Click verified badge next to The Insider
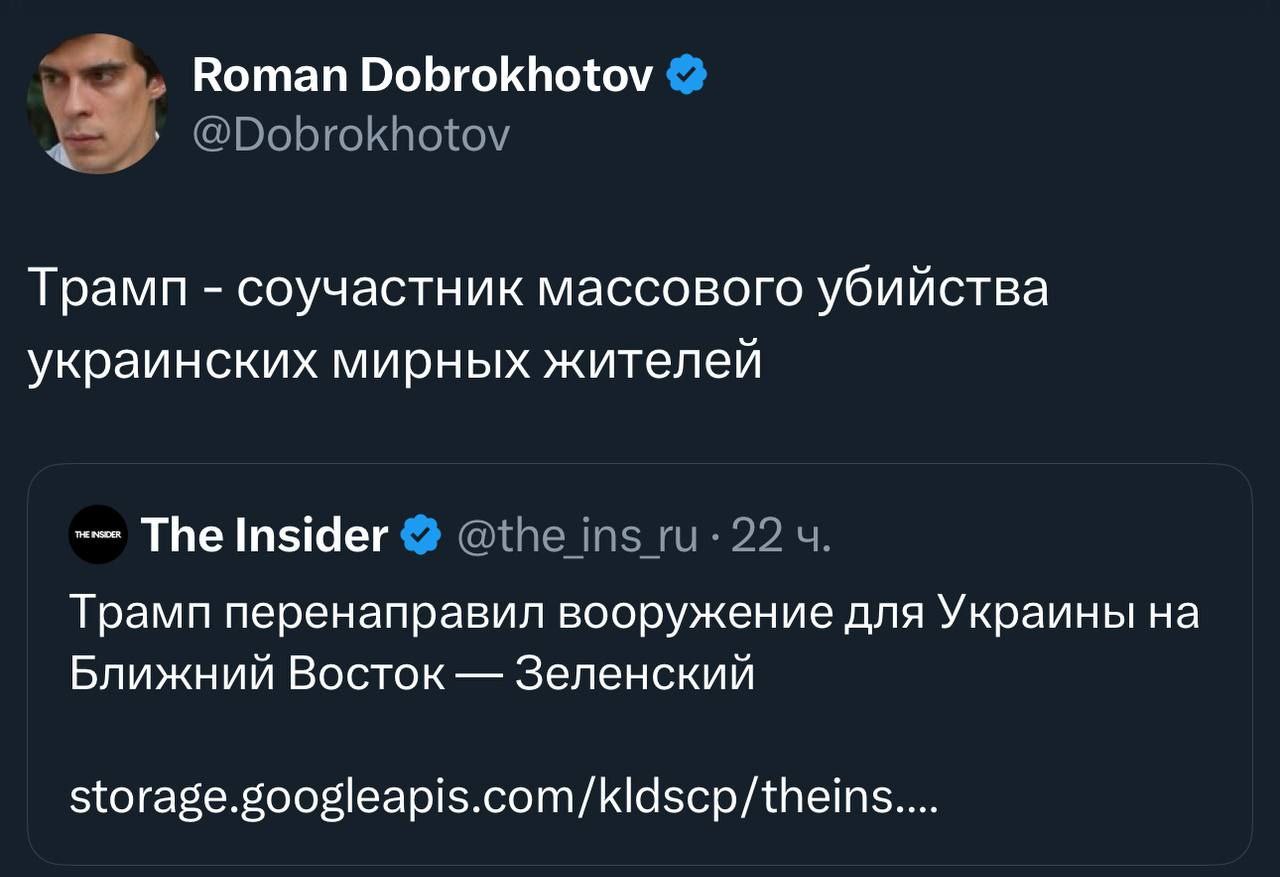The image size is (1280, 877). pyautogui.click(x=421, y=536)
